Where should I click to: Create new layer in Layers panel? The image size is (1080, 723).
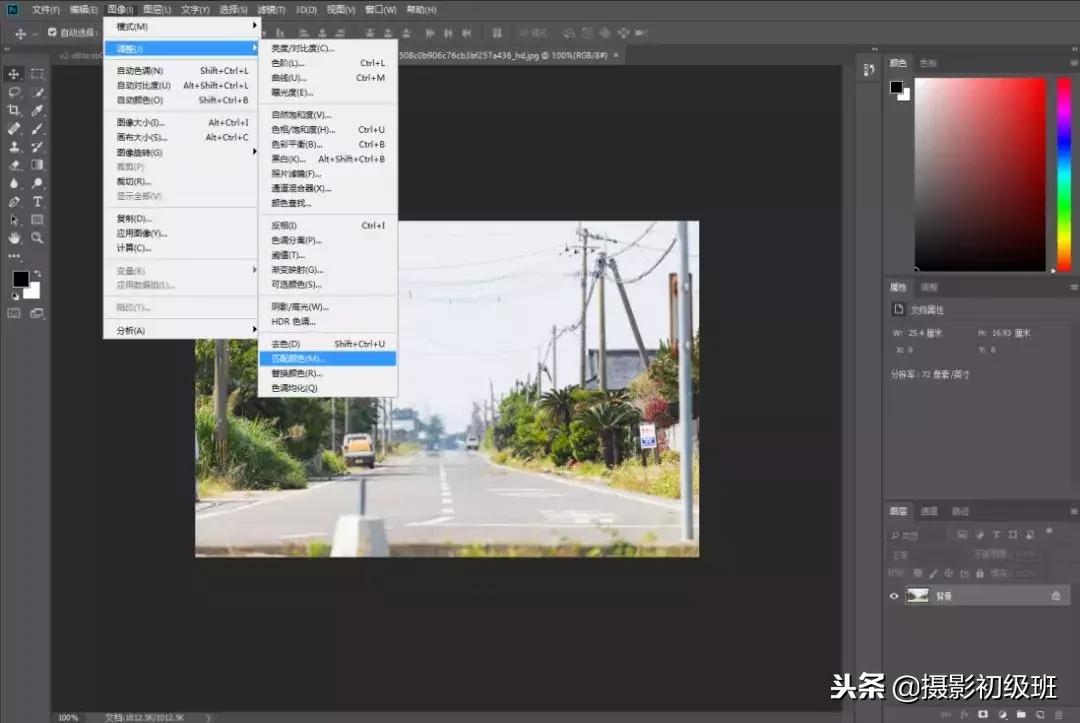(1040, 715)
